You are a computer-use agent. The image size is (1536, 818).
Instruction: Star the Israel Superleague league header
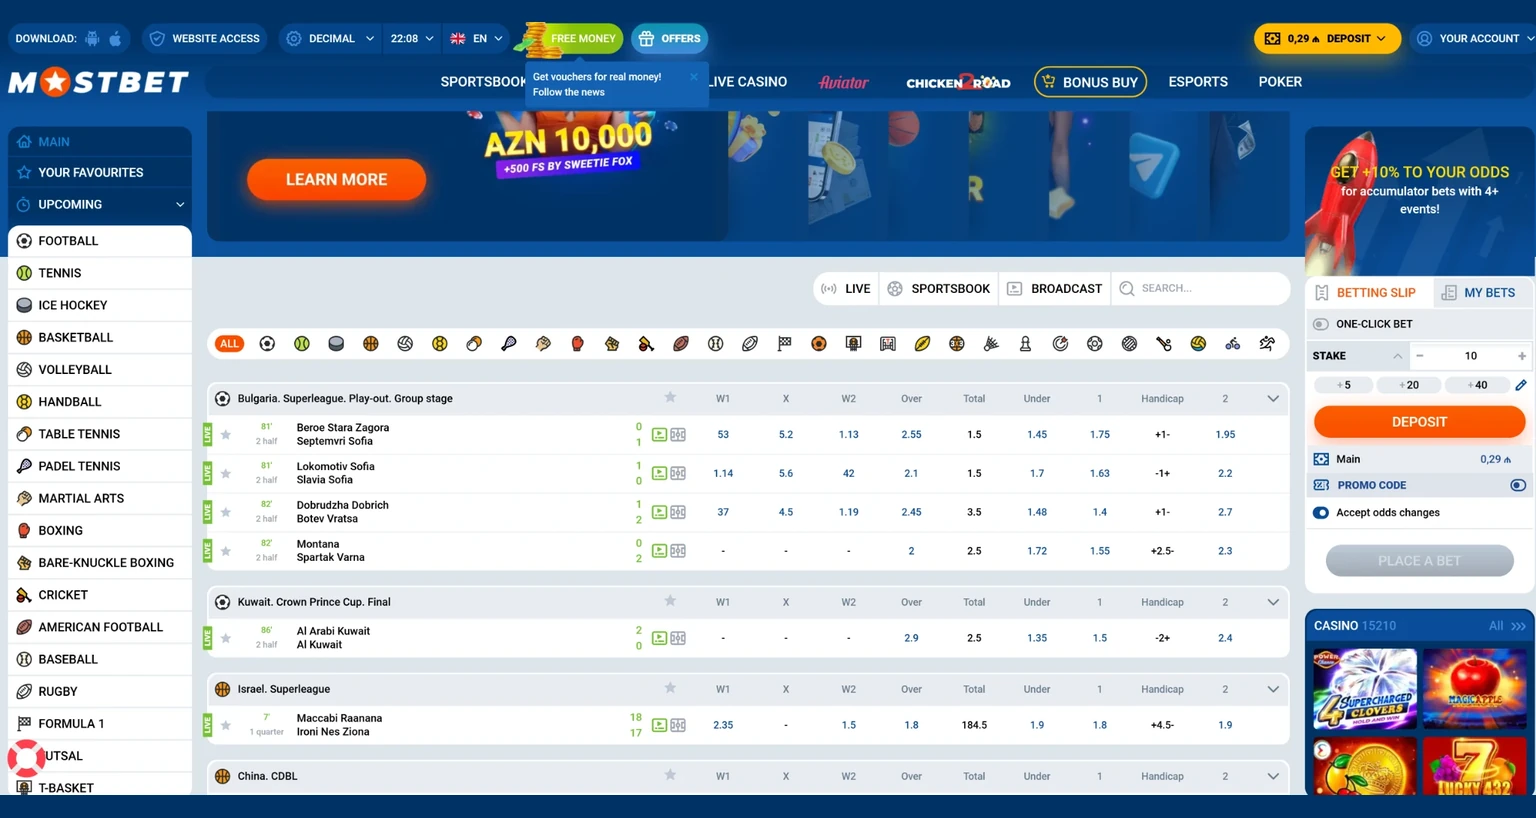point(670,688)
